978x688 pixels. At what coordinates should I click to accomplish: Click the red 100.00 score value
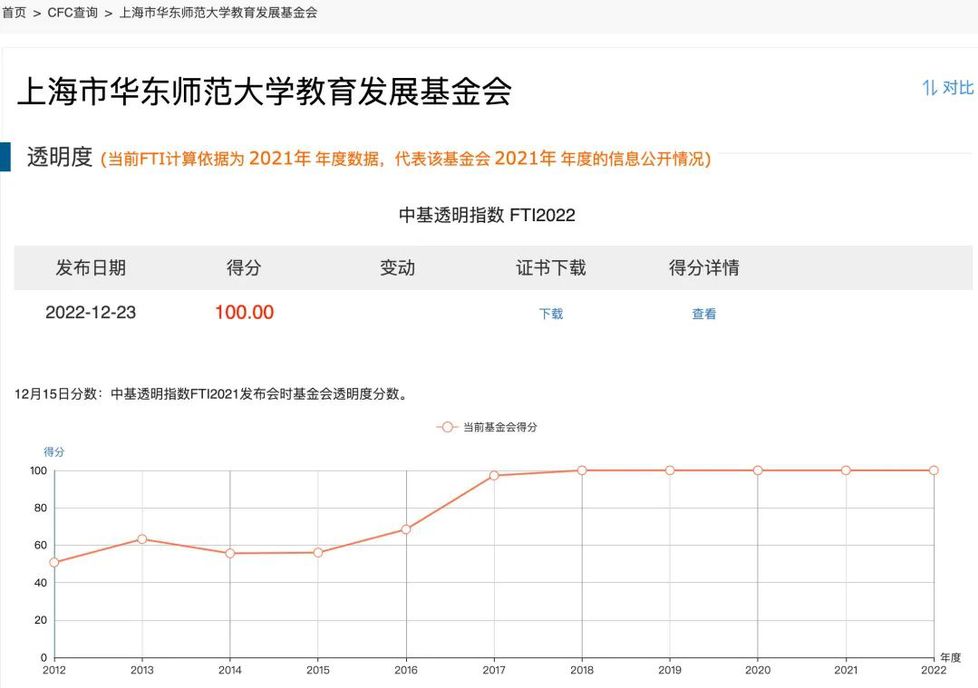244,313
